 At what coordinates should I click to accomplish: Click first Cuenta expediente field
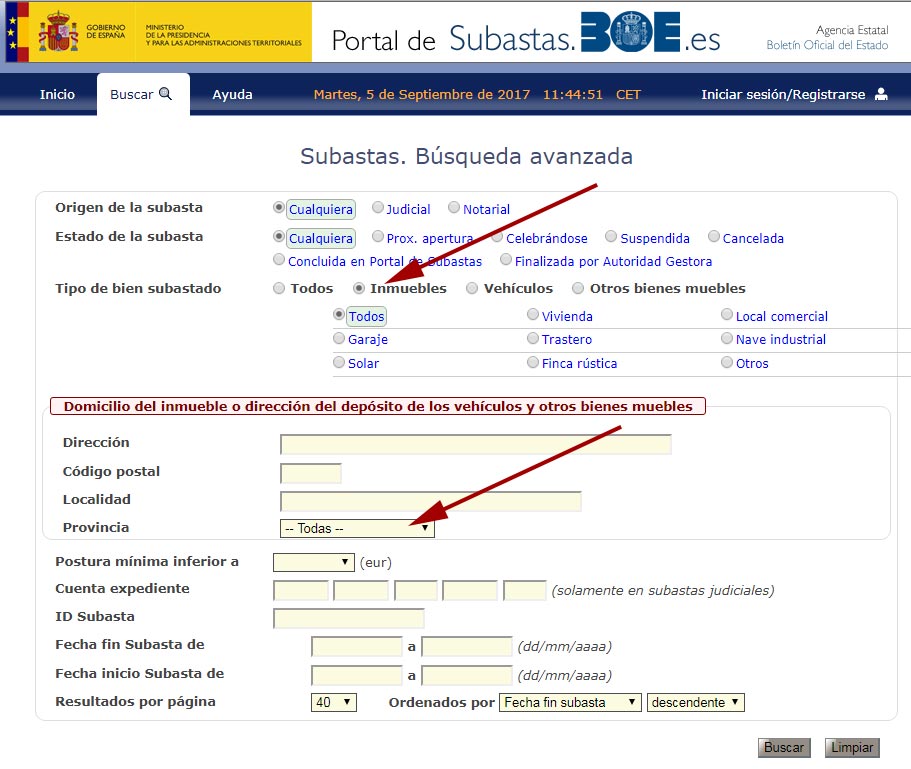pos(300,590)
